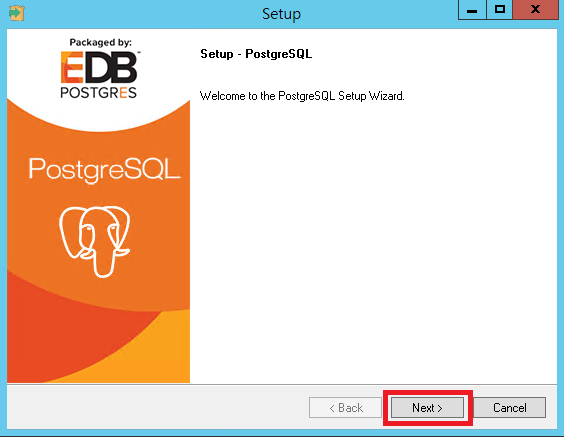Click the EDB Postgres logo
Image resolution: width=564 pixels, height=437 pixels.
click(x=100, y=74)
